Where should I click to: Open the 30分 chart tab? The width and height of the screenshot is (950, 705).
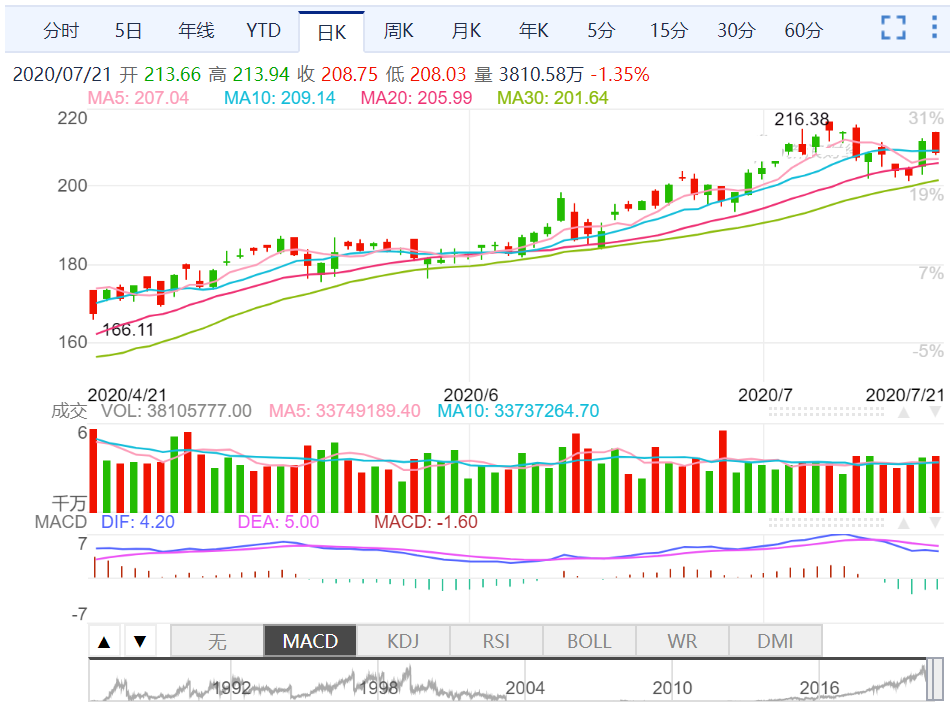(x=736, y=30)
